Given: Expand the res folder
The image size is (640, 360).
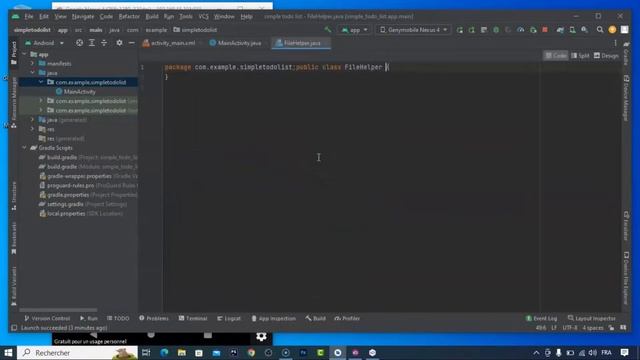Looking at the screenshot, I should [x=33, y=129].
